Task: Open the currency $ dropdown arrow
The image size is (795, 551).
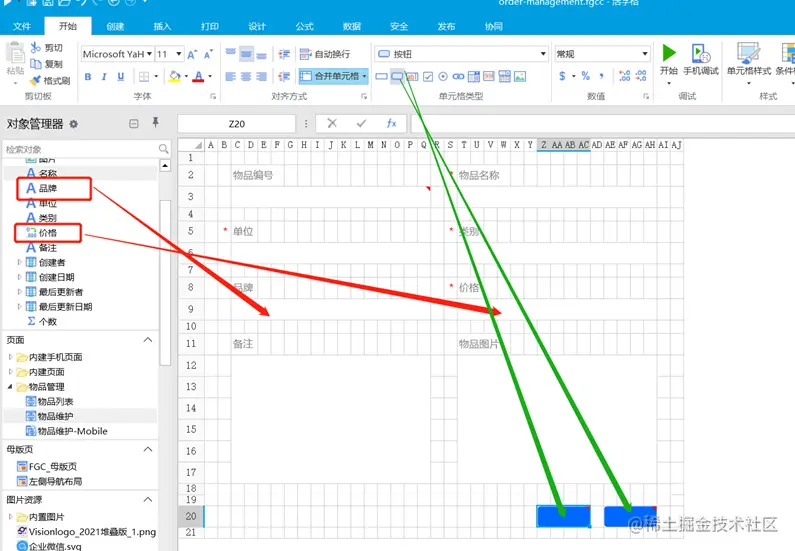Action: click(x=573, y=76)
